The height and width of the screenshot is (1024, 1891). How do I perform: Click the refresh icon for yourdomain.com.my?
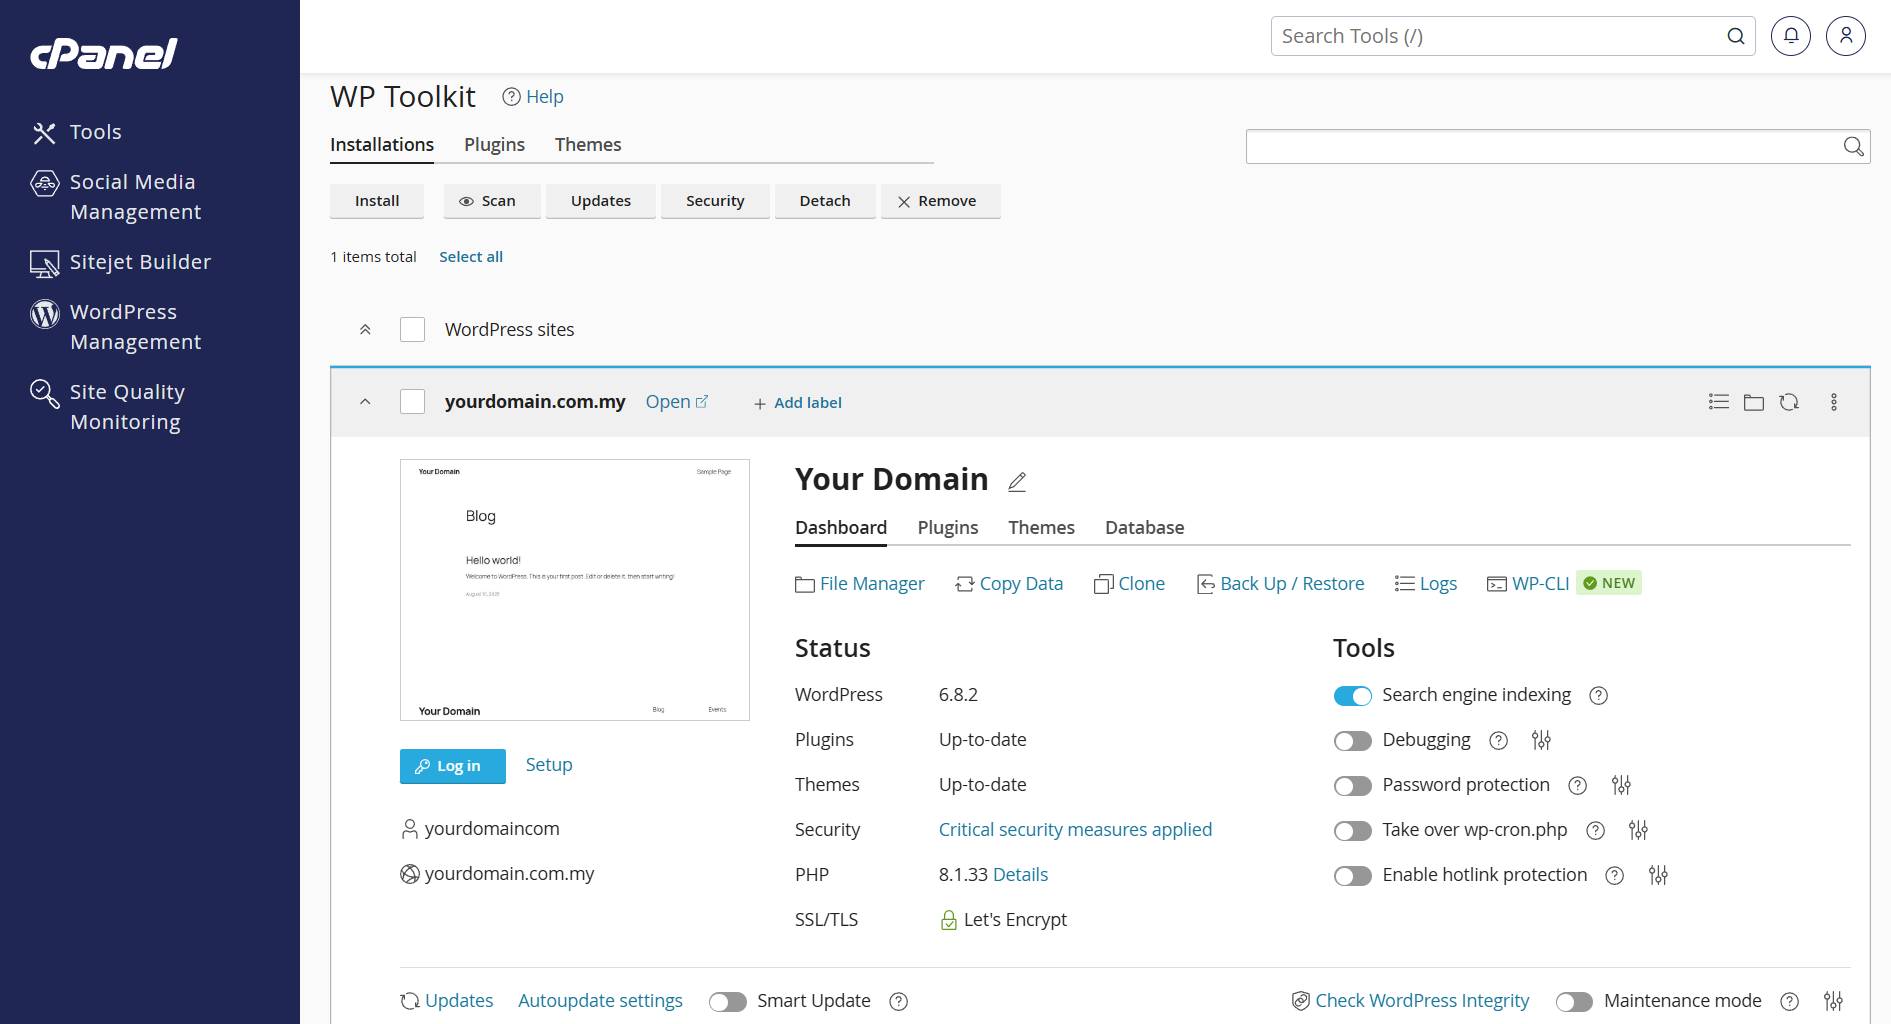(1789, 402)
